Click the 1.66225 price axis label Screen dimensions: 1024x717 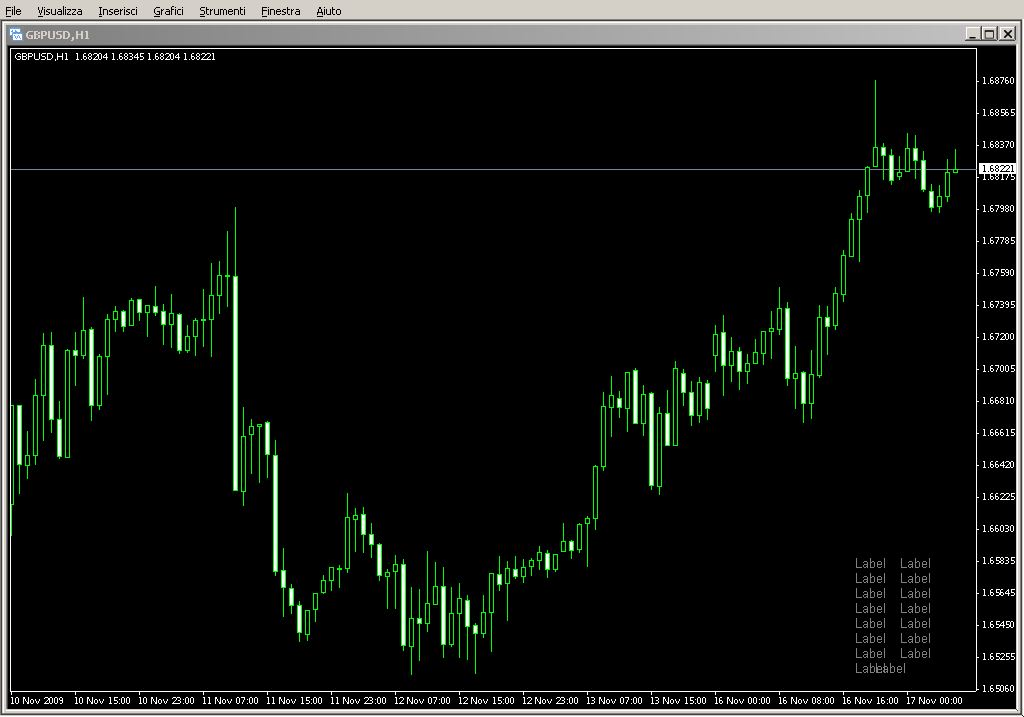pyautogui.click(x=999, y=497)
